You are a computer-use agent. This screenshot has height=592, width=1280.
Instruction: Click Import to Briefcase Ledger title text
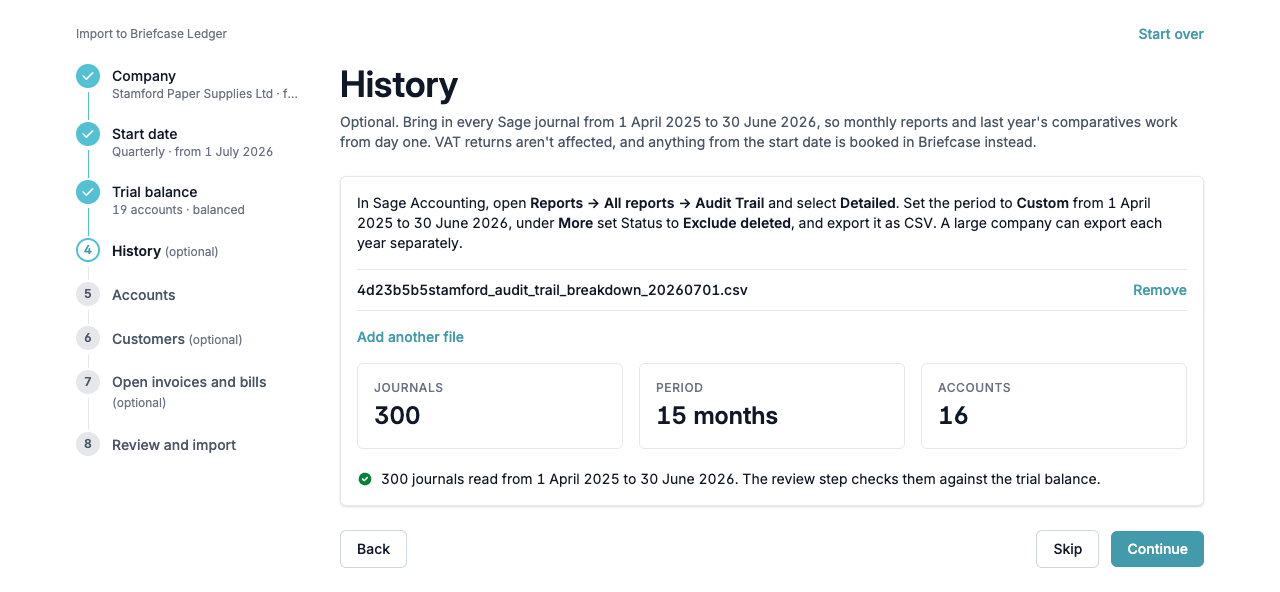click(151, 34)
